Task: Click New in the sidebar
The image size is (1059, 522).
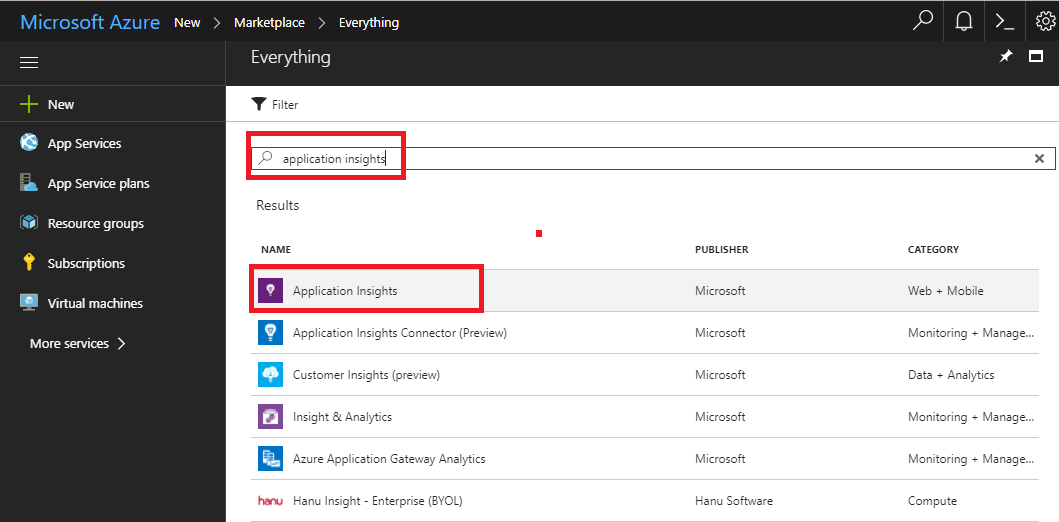Action: click(x=61, y=105)
